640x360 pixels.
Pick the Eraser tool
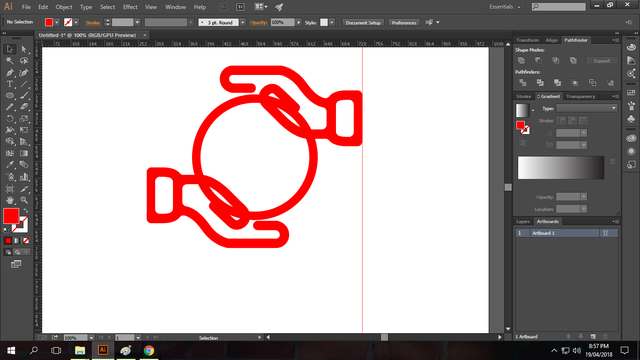pos(24,107)
